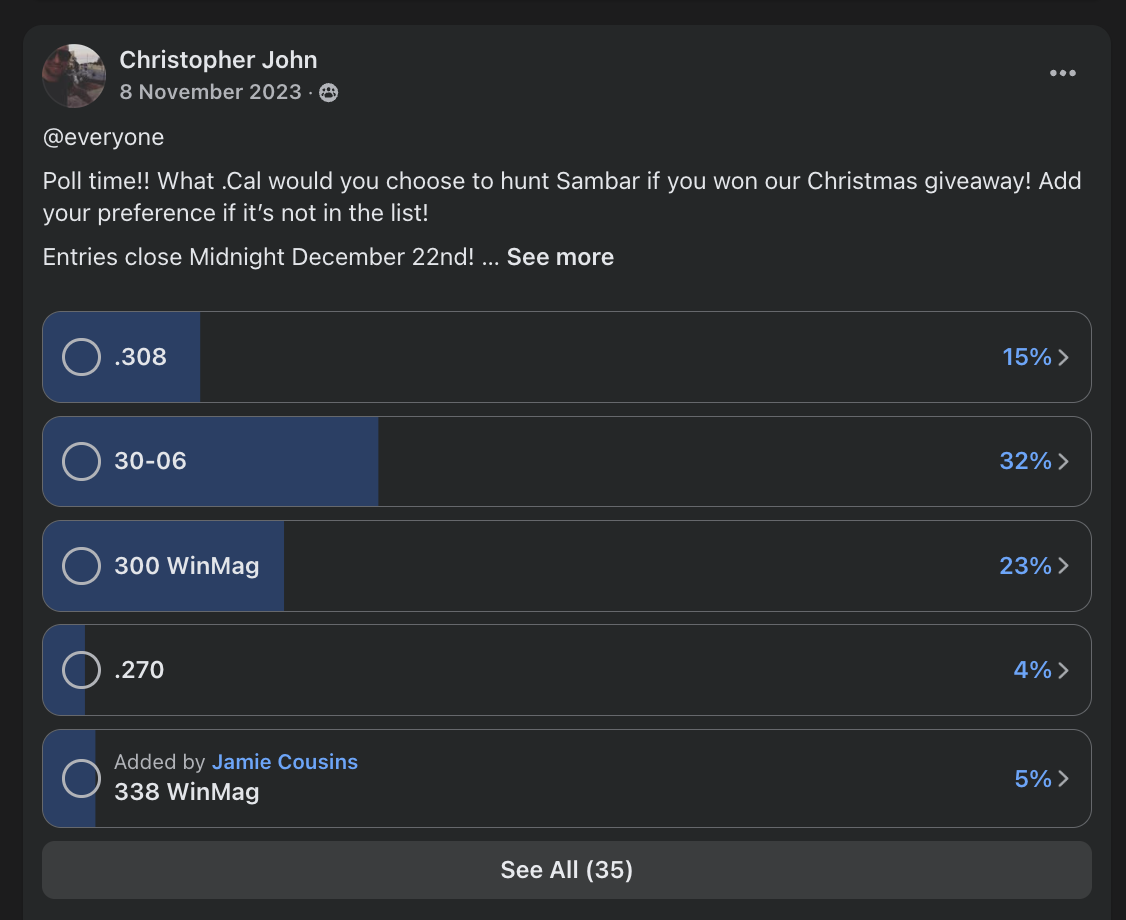This screenshot has width=1126, height=920.
Task: Choose the 300 WinMag radio option
Action: coord(81,566)
